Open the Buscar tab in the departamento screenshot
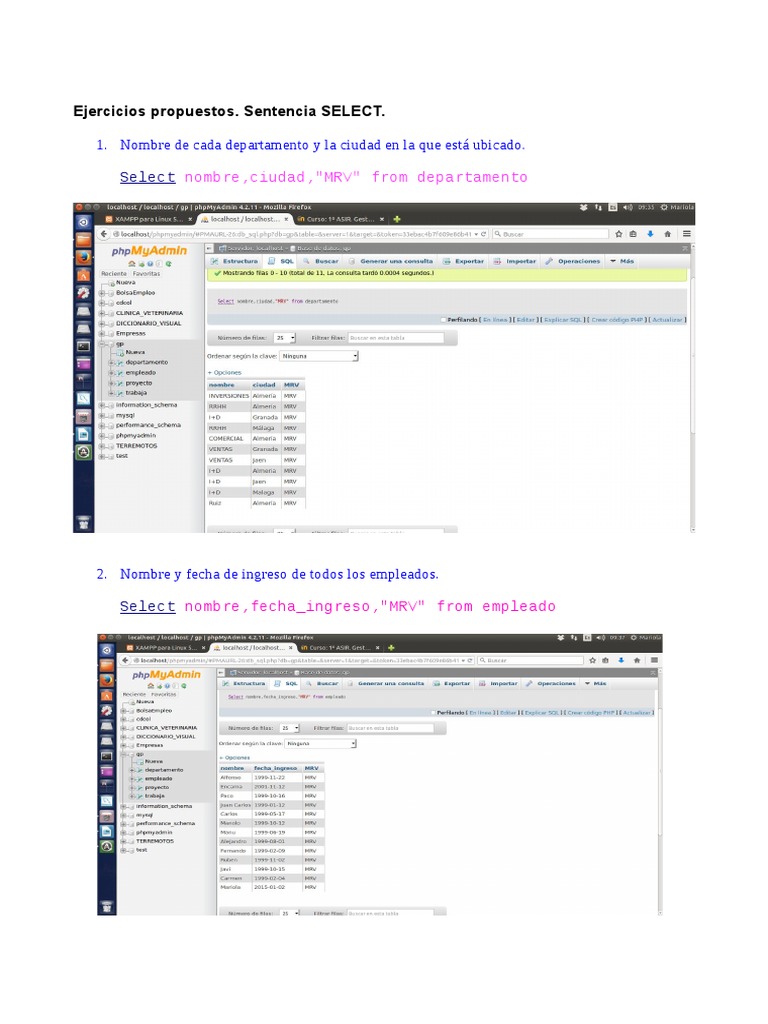Viewport: 768px width, 1024px height. click(x=321, y=261)
